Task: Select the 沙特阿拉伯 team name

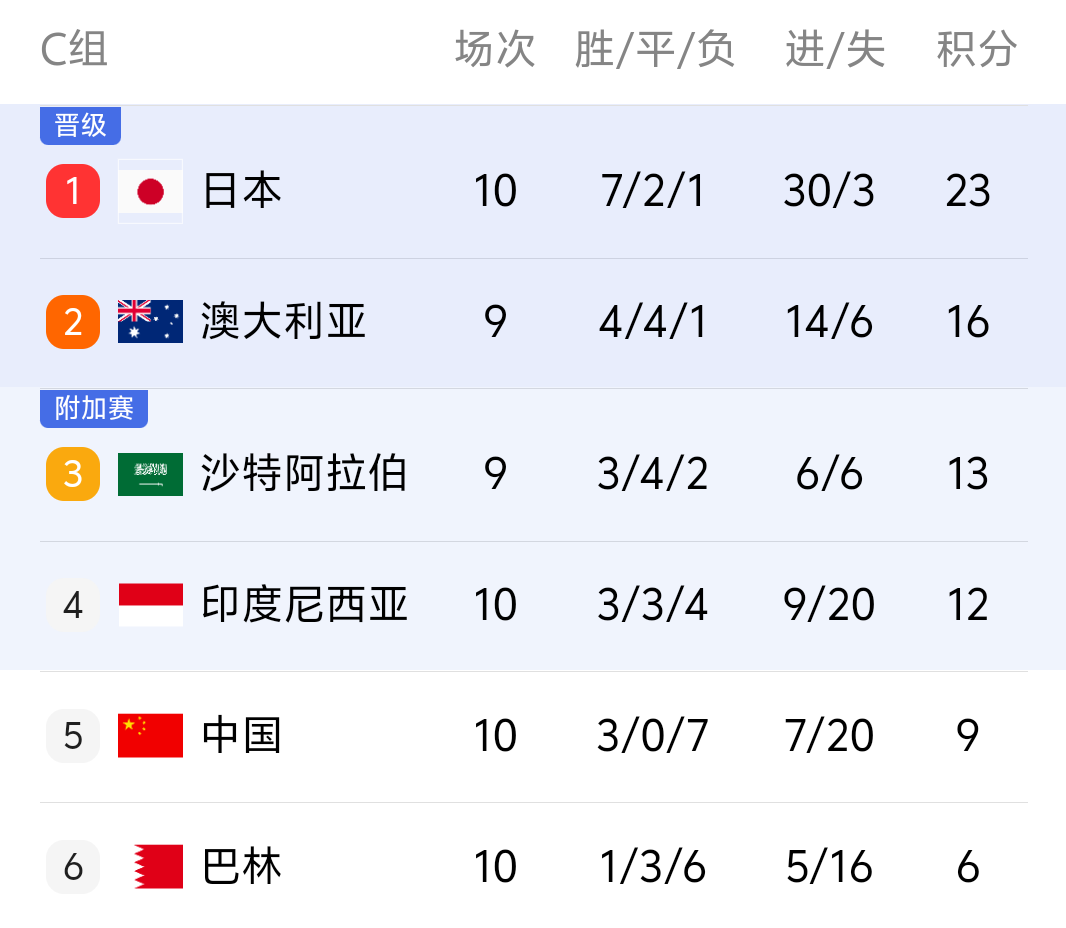Action: (304, 474)
